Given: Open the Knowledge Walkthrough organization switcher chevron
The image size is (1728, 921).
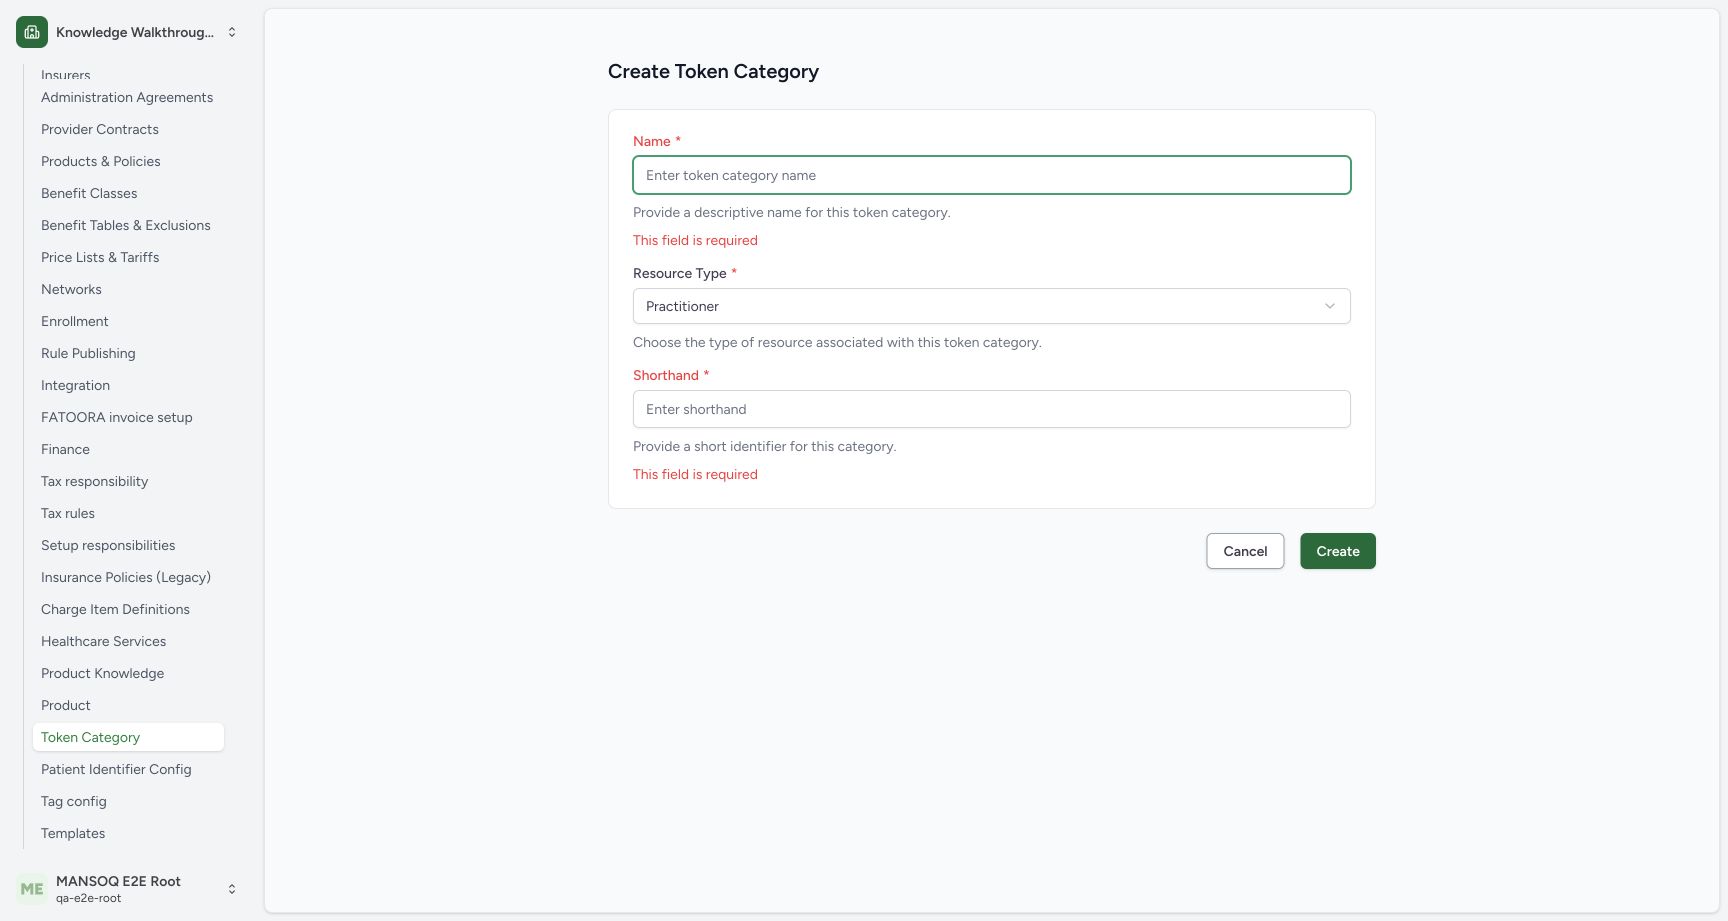Looking at the screenshot, I should tap(232, 32).
